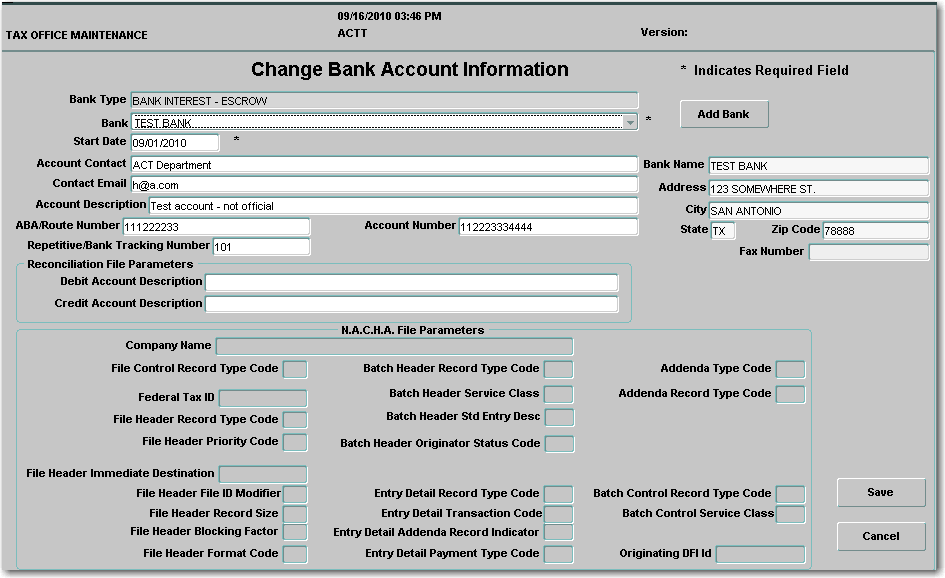Screen dimensions: 945x578
Task: Select the Account Contact field
Action: 384,165
